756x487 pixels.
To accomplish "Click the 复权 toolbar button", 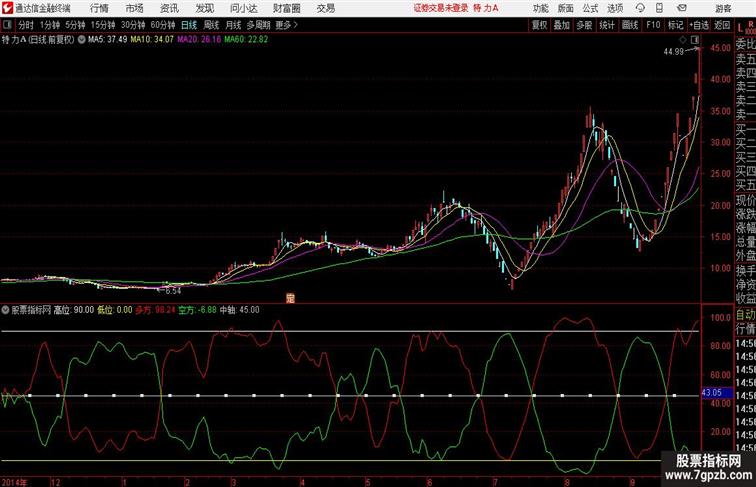I will click(x=540, y=25).
